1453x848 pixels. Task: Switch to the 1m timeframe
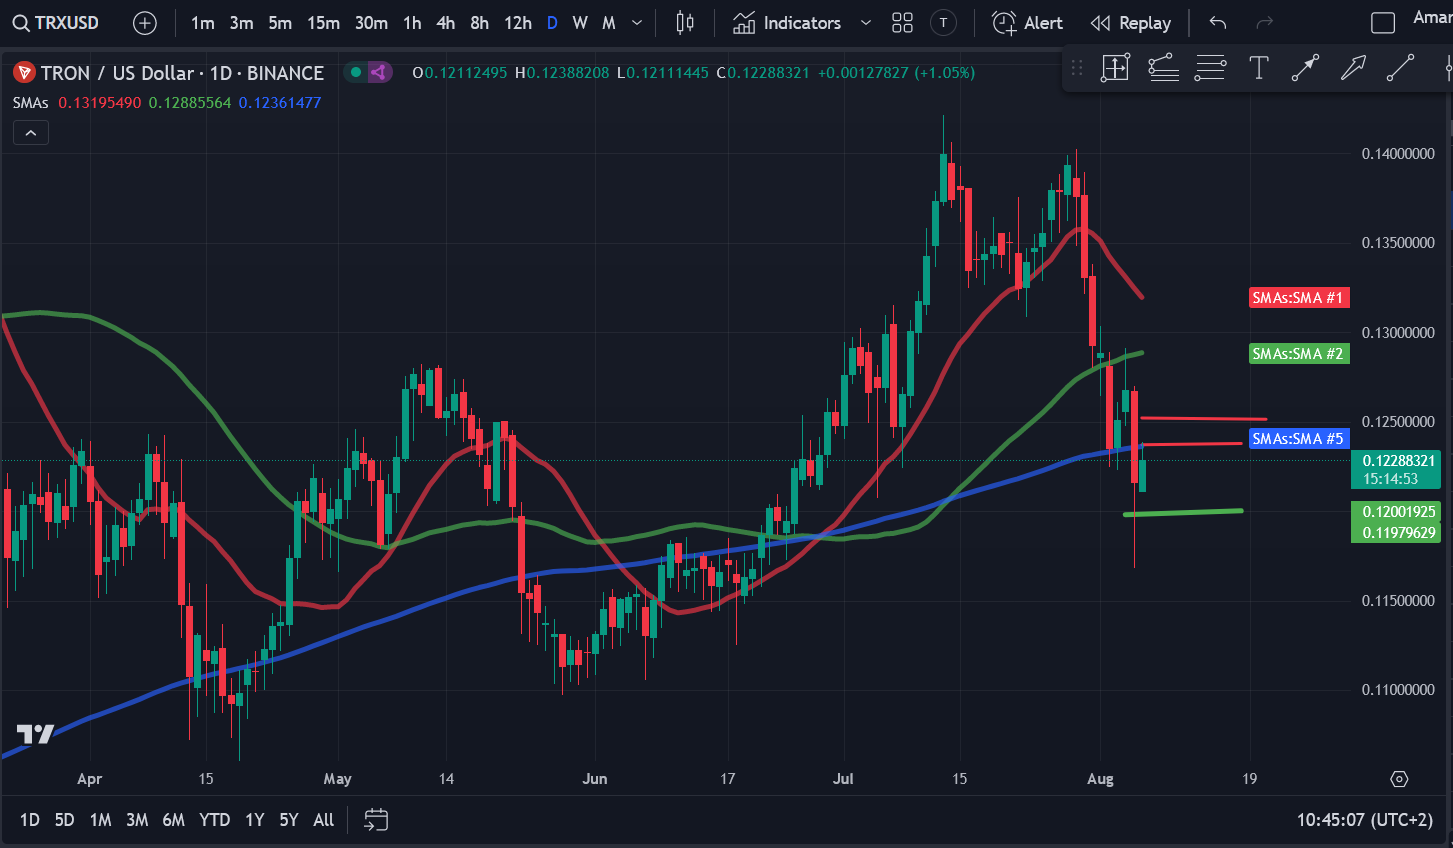click(203, 23)
